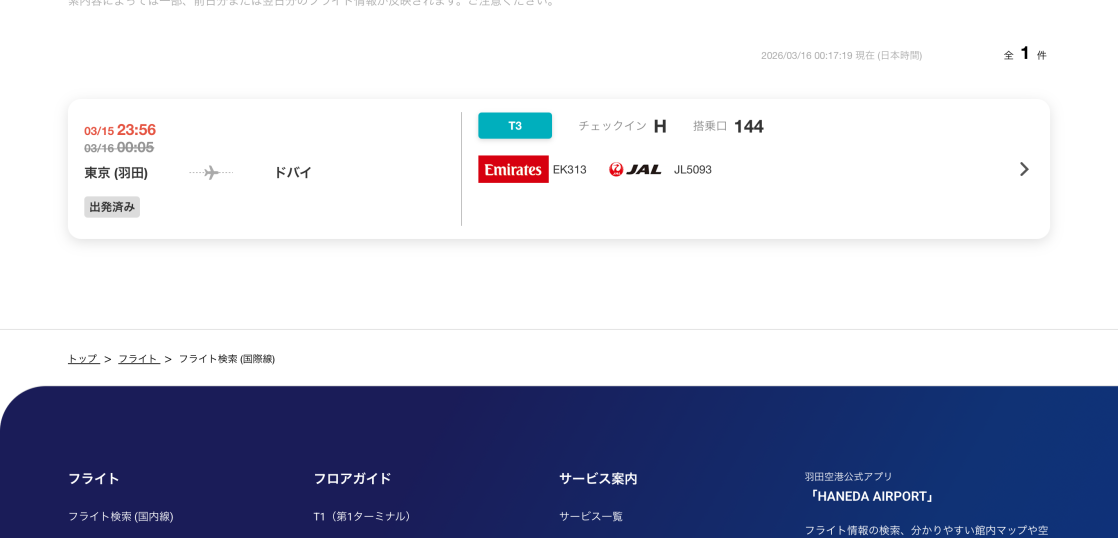Screen dimensions: 1118x538
Task: Click the フライト footer heading
Action: (94, 478)
